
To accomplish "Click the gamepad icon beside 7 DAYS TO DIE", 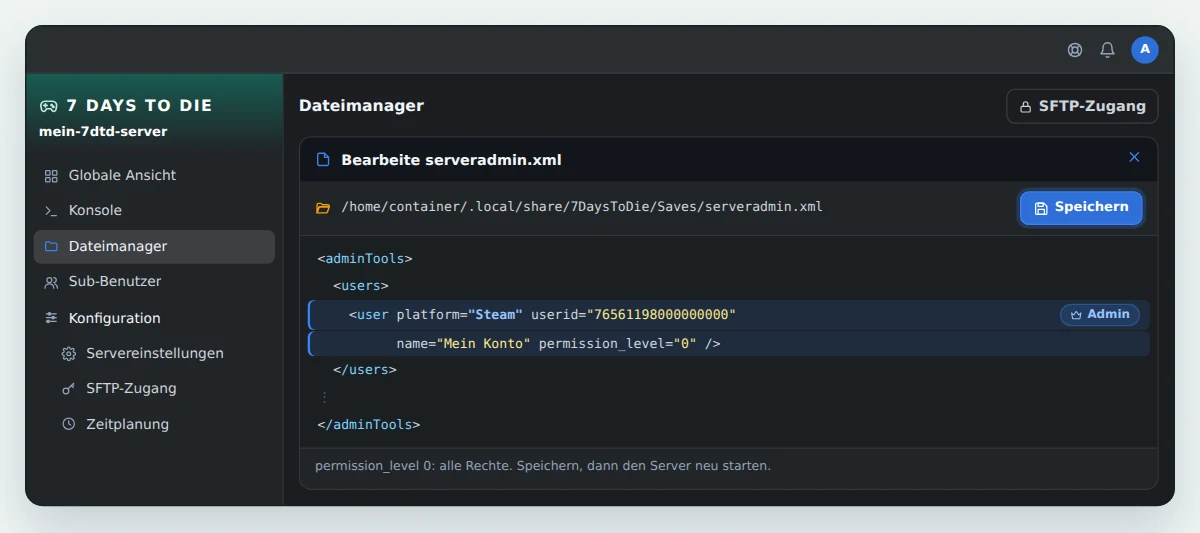I will [x=49, y=105].
